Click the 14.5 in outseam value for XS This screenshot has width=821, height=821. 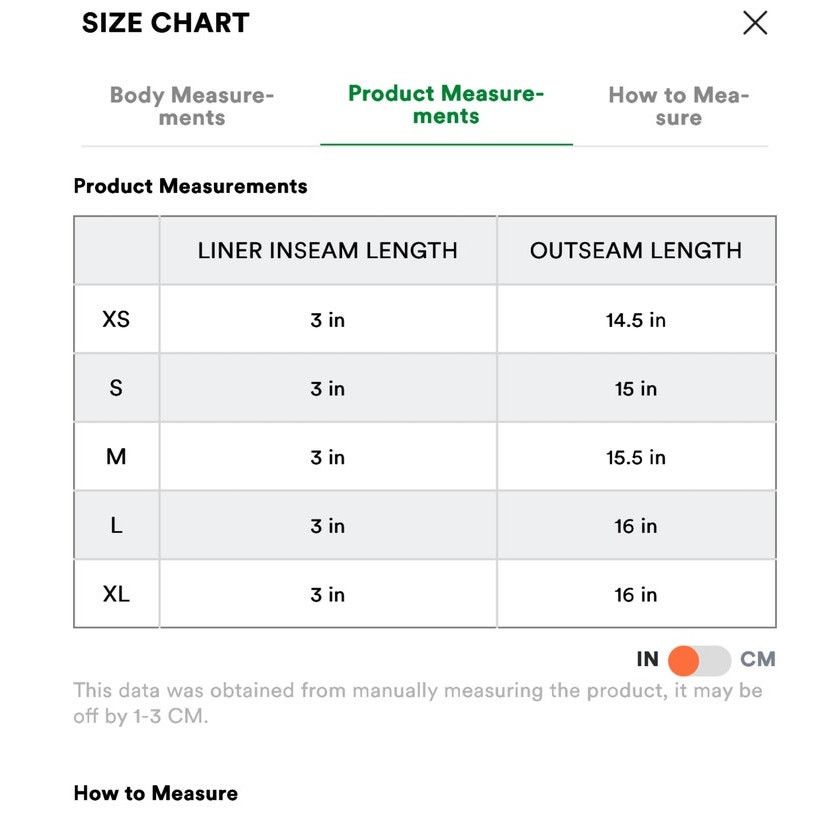pyautogui.click(x=636, y=320)
